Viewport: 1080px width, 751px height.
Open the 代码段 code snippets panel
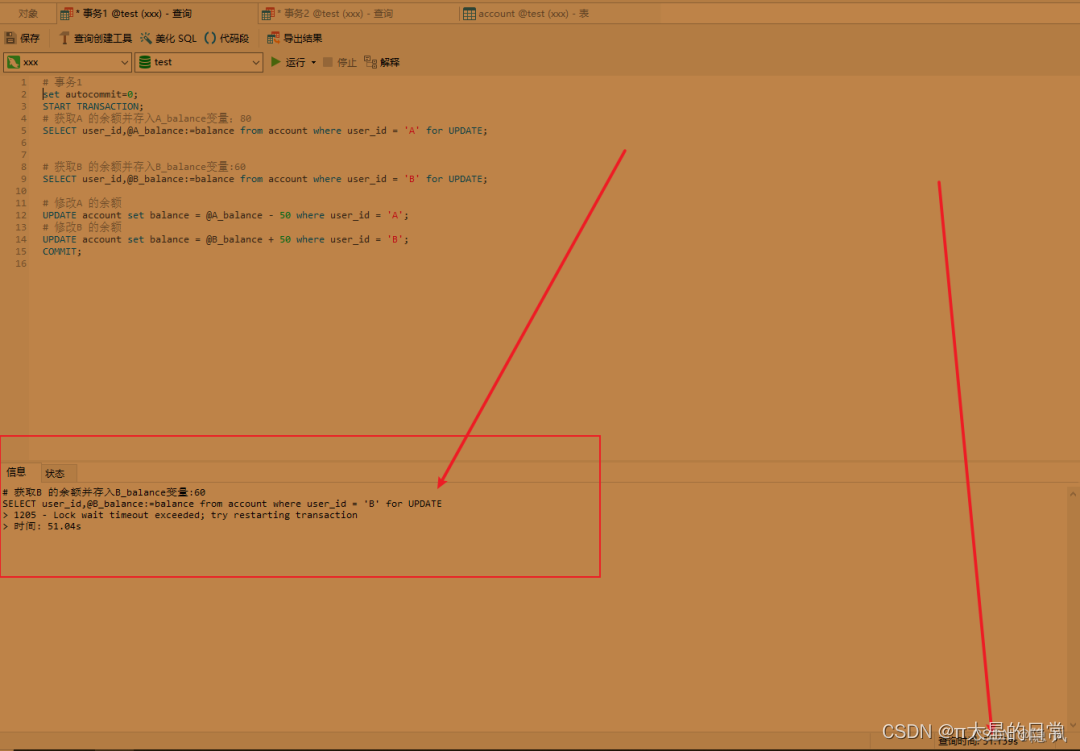(227, 39)
